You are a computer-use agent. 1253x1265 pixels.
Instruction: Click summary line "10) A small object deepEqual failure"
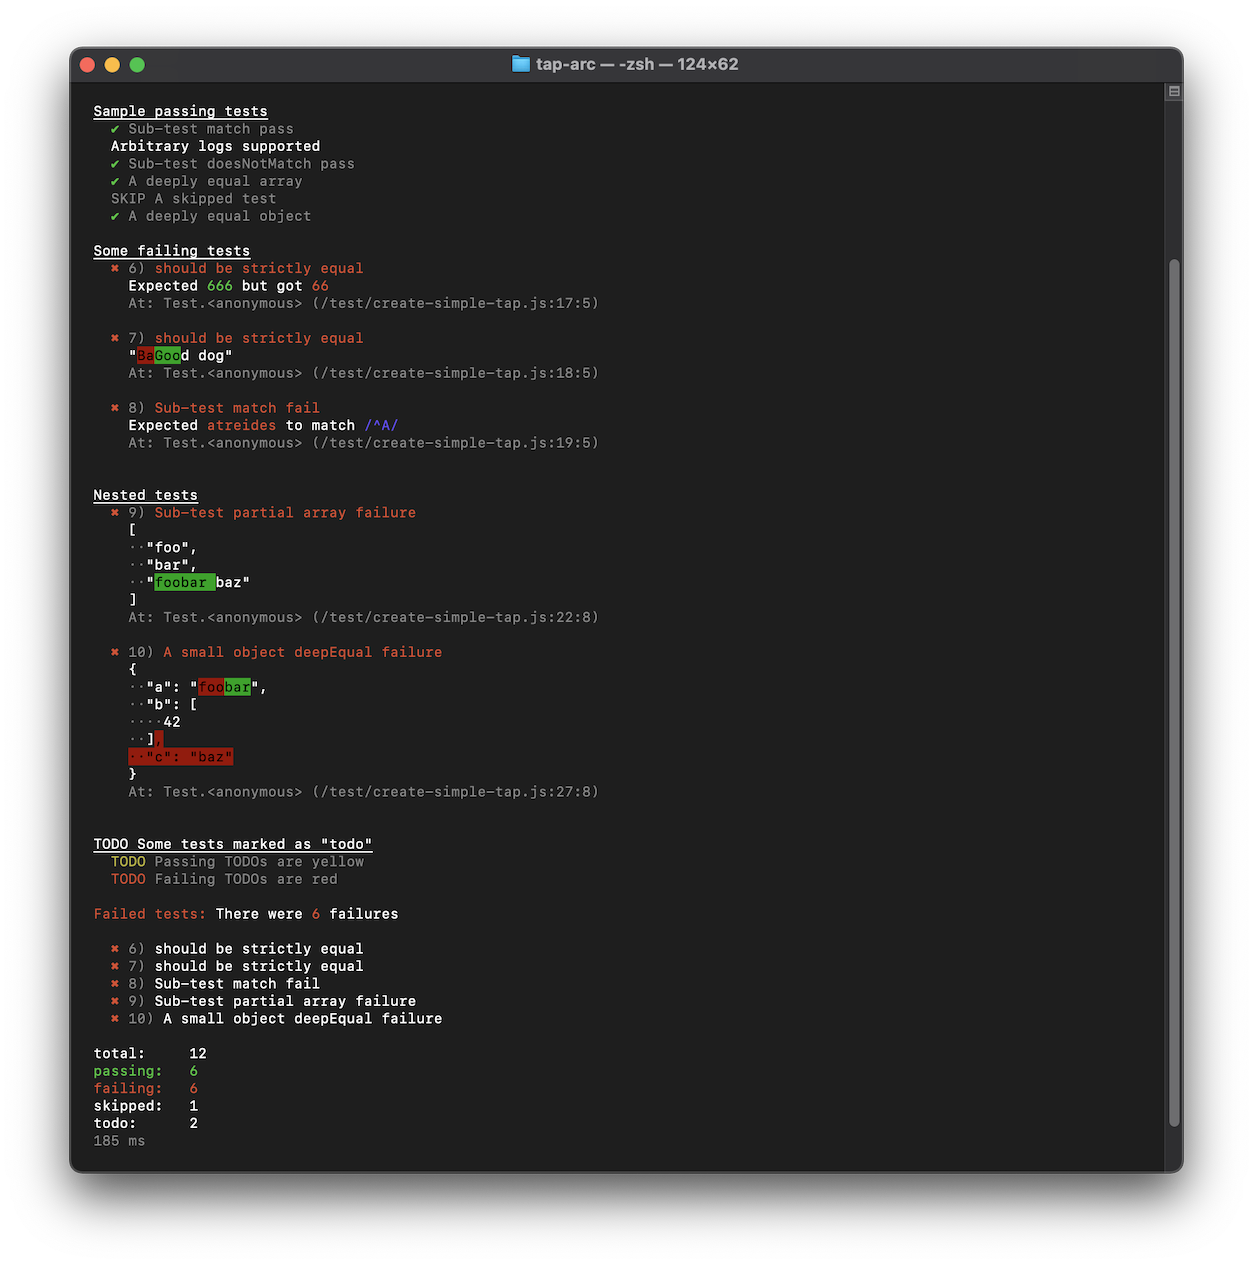click(276, 1019)
